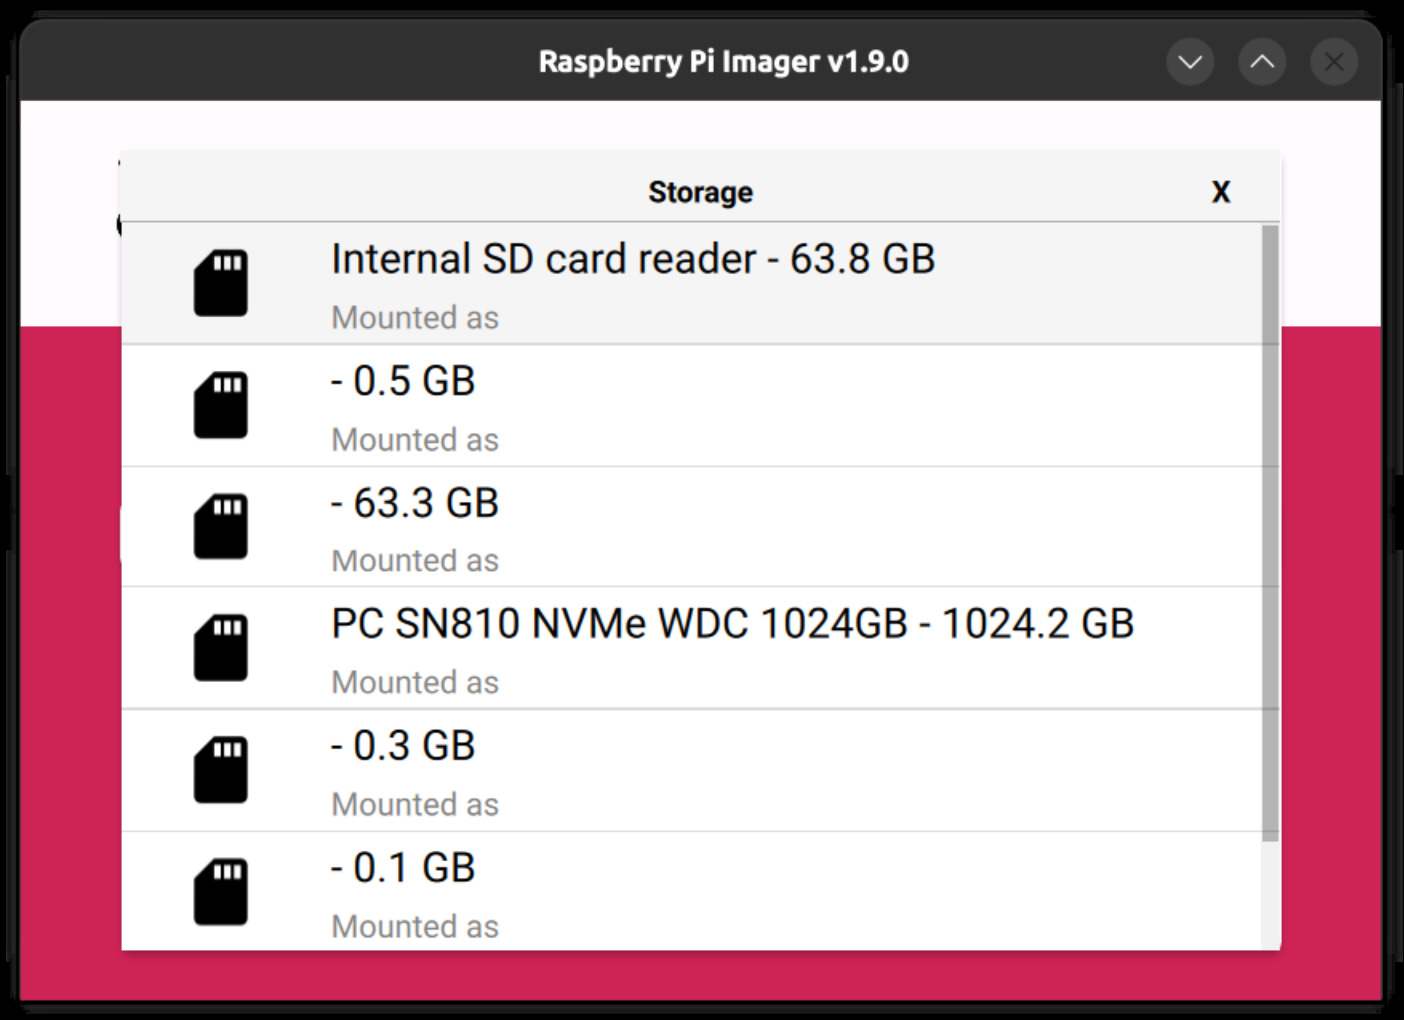Viewport: 1404px width, 1020px height.
Task: Click the drive icon for PC SN810 NVMe
Action: pos(220,648)
